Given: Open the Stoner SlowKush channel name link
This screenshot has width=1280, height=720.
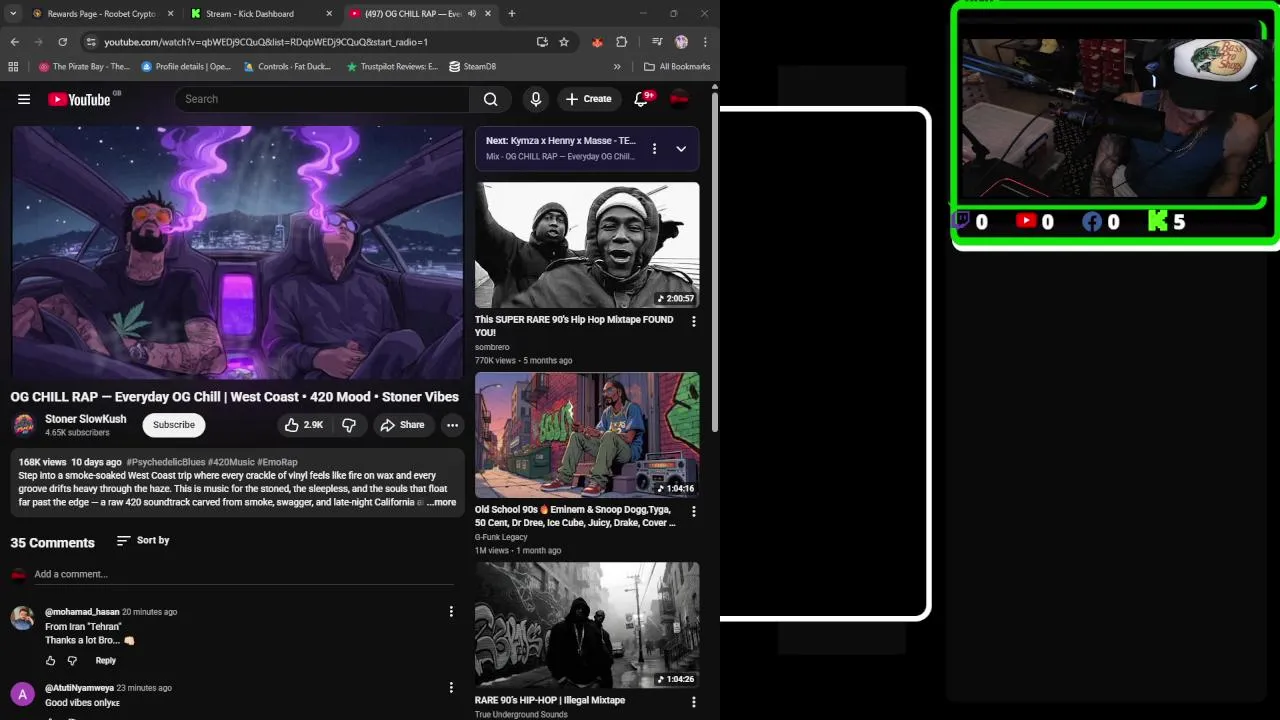Looking at the screenshot, I should coord(86,419).
